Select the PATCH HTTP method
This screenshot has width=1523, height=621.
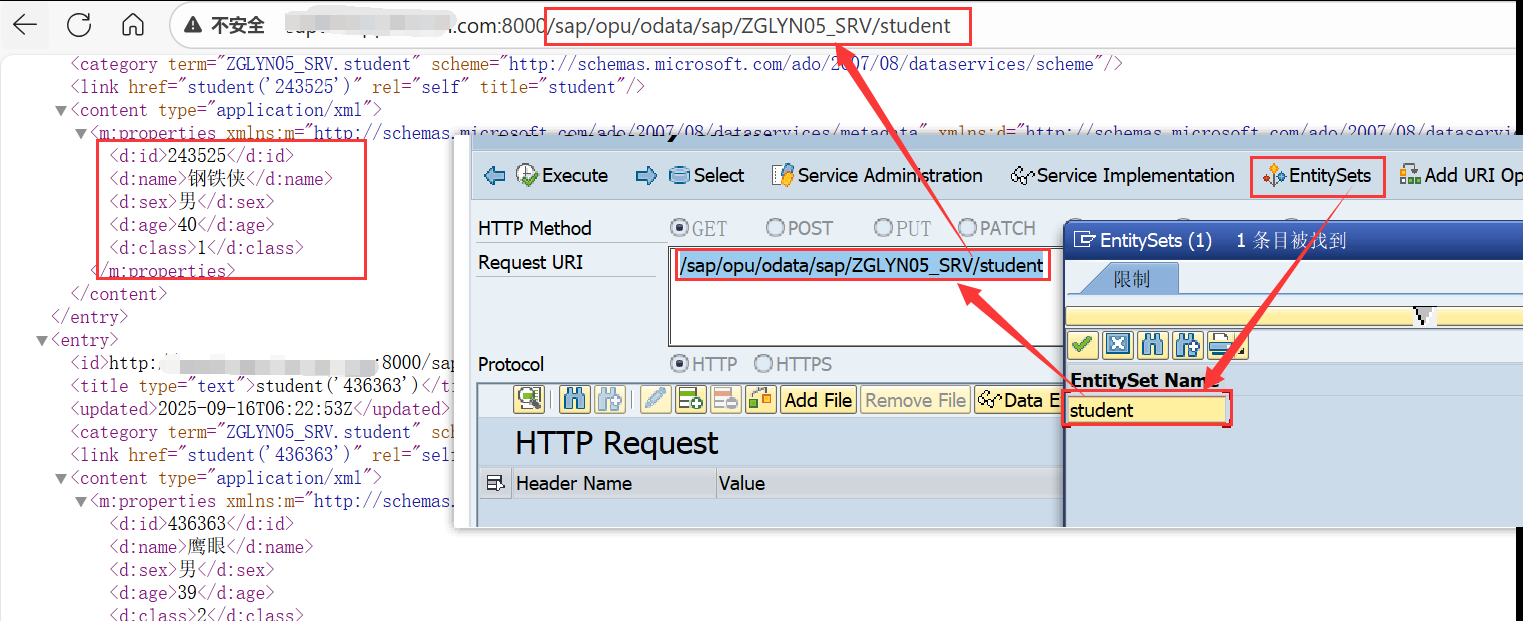tap(996, 229)
